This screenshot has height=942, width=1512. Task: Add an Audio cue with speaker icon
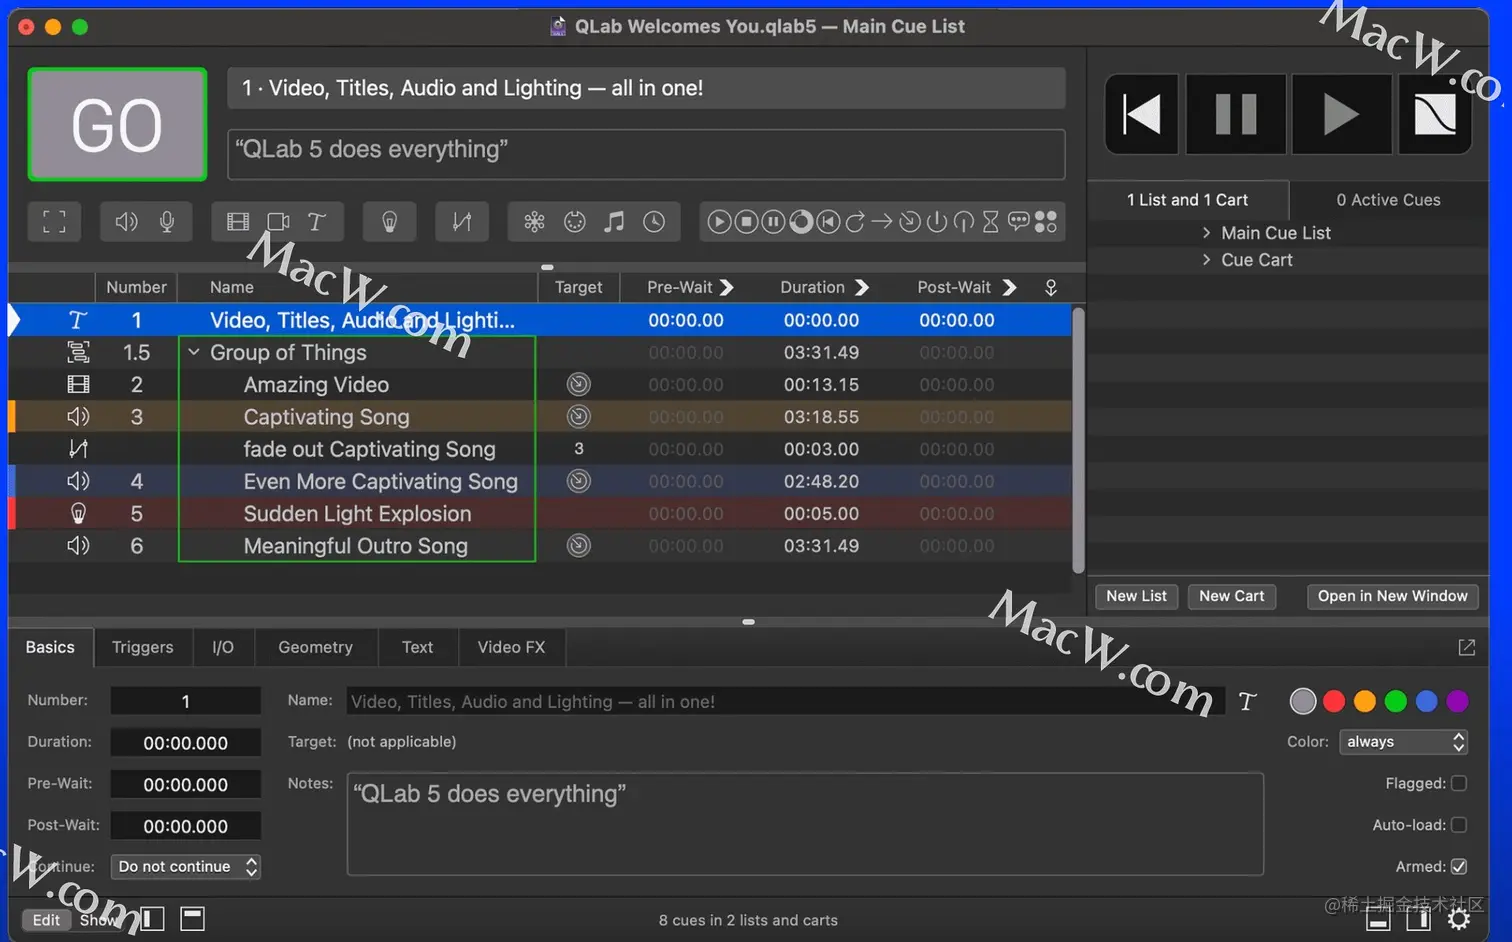pyautogui.click(x=127, y=222)
